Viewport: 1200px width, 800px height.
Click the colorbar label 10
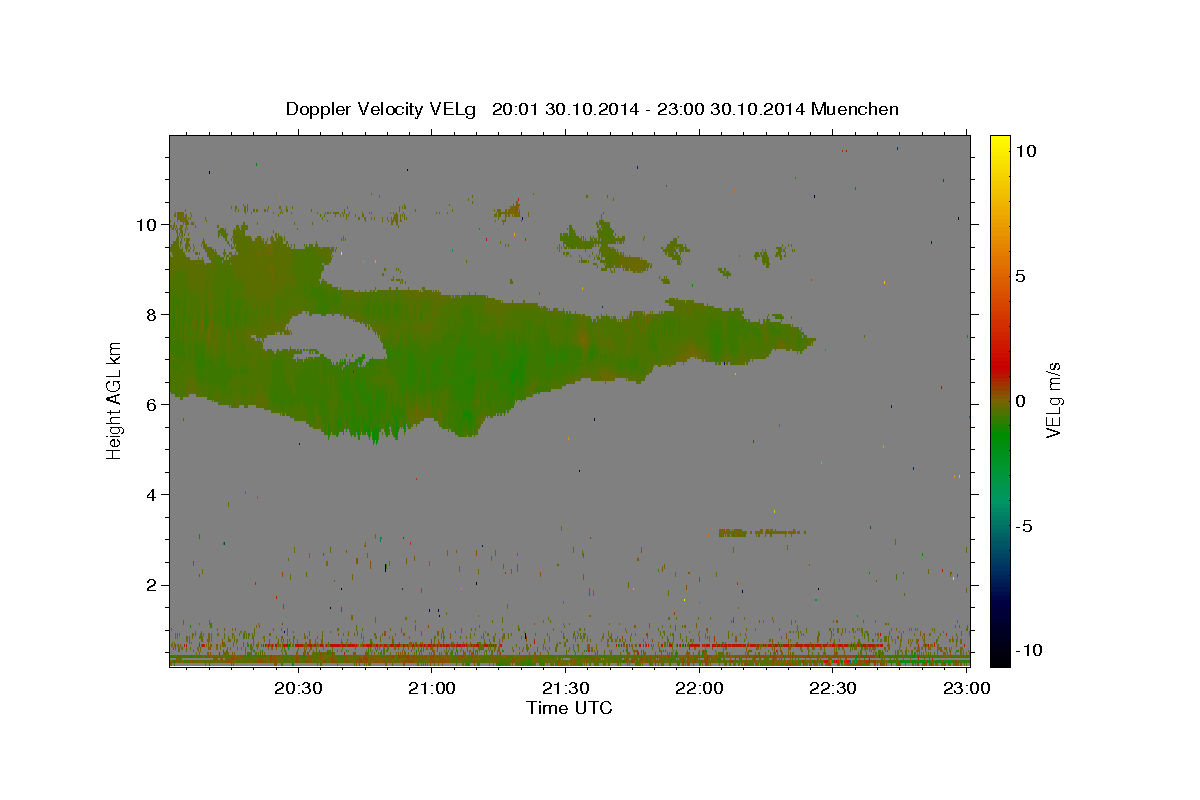pos(1026,150)
